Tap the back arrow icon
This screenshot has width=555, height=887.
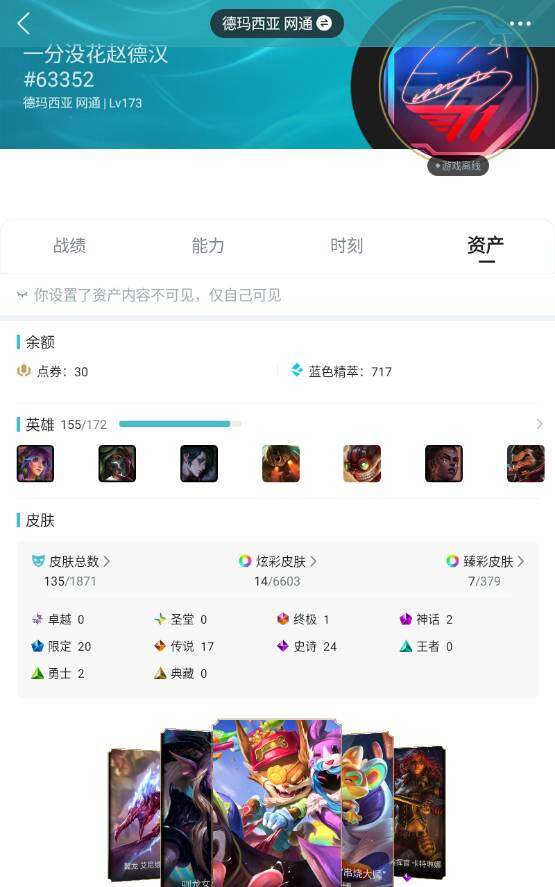[x=24, y=24]
